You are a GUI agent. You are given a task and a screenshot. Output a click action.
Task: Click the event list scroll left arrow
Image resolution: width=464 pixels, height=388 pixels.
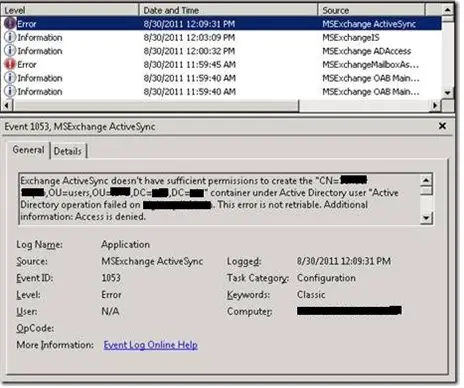point(7,106)
